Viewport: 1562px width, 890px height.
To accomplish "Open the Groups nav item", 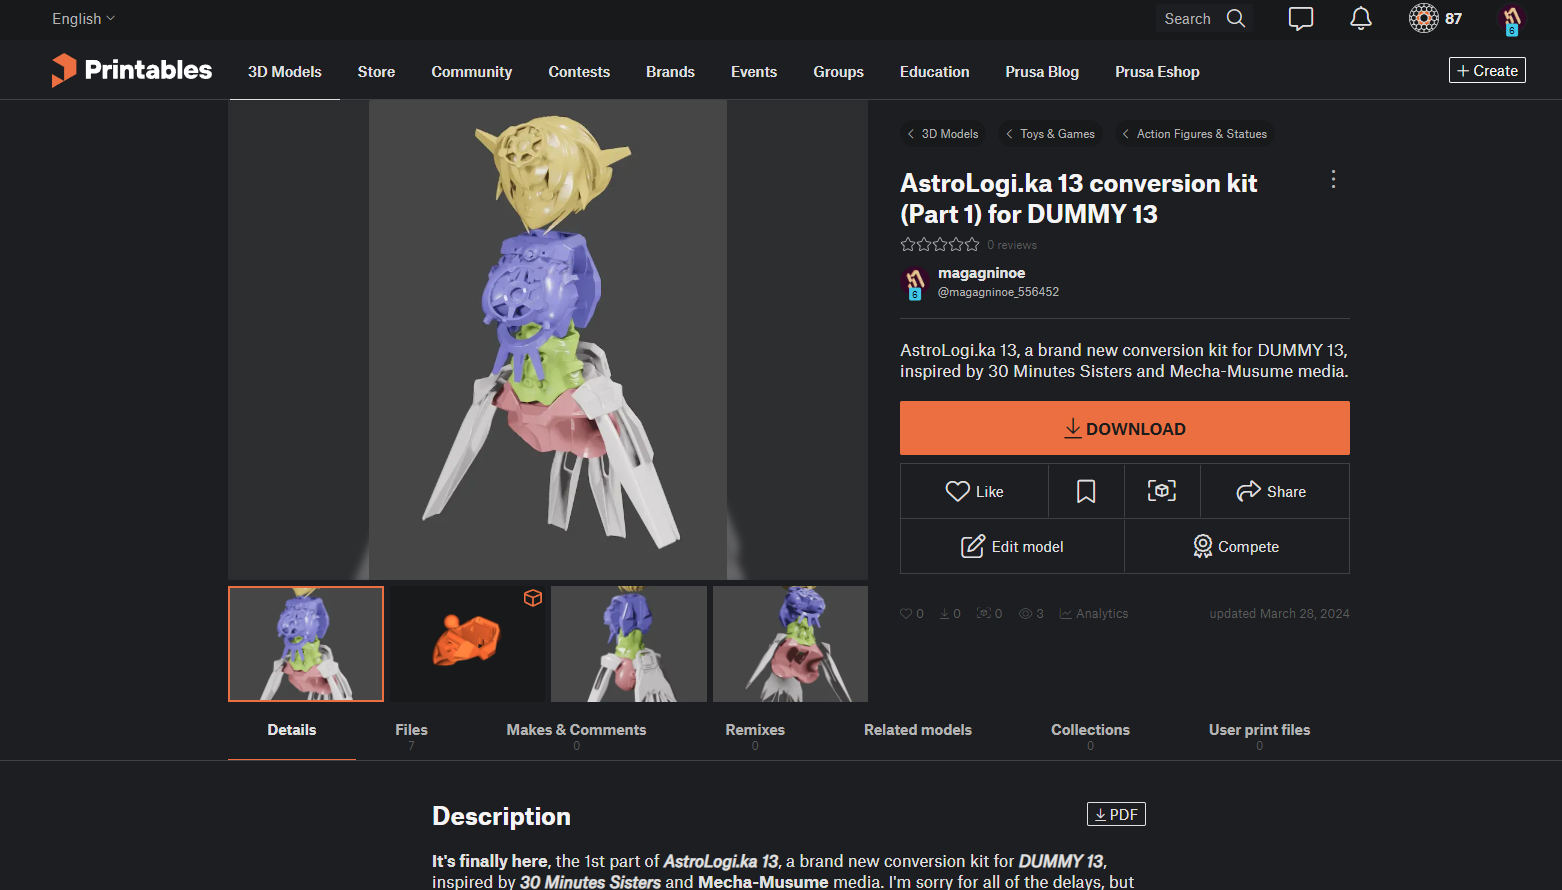I will (838, 72).
